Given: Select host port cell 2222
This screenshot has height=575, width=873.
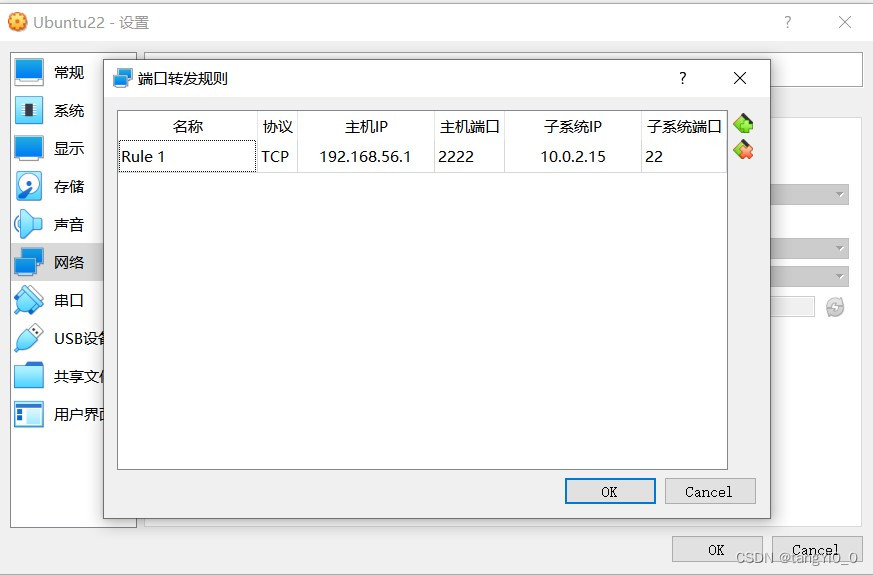Looking at the screenshot, I should pos(469,156).
